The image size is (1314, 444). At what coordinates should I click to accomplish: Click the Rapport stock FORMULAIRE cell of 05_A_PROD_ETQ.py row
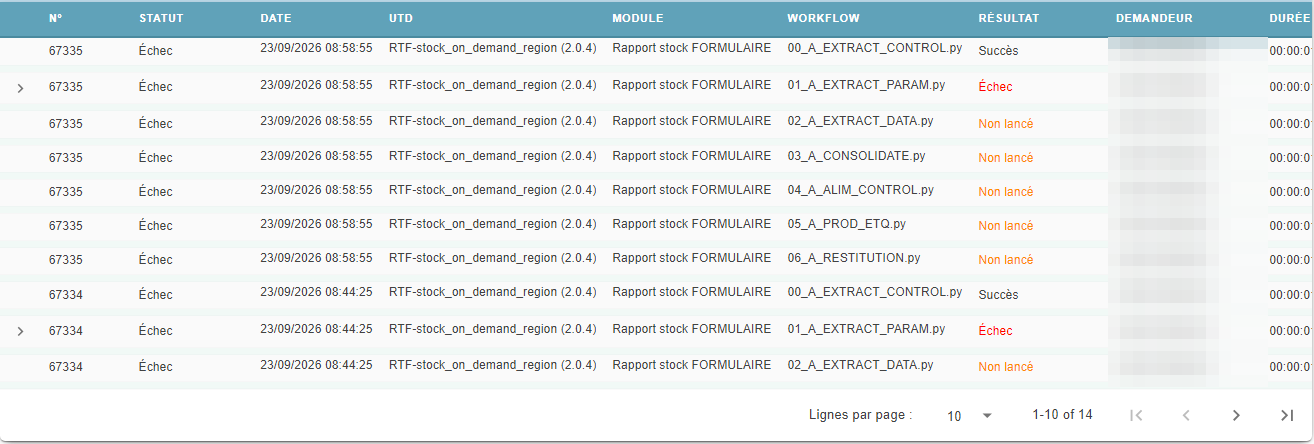691,223
